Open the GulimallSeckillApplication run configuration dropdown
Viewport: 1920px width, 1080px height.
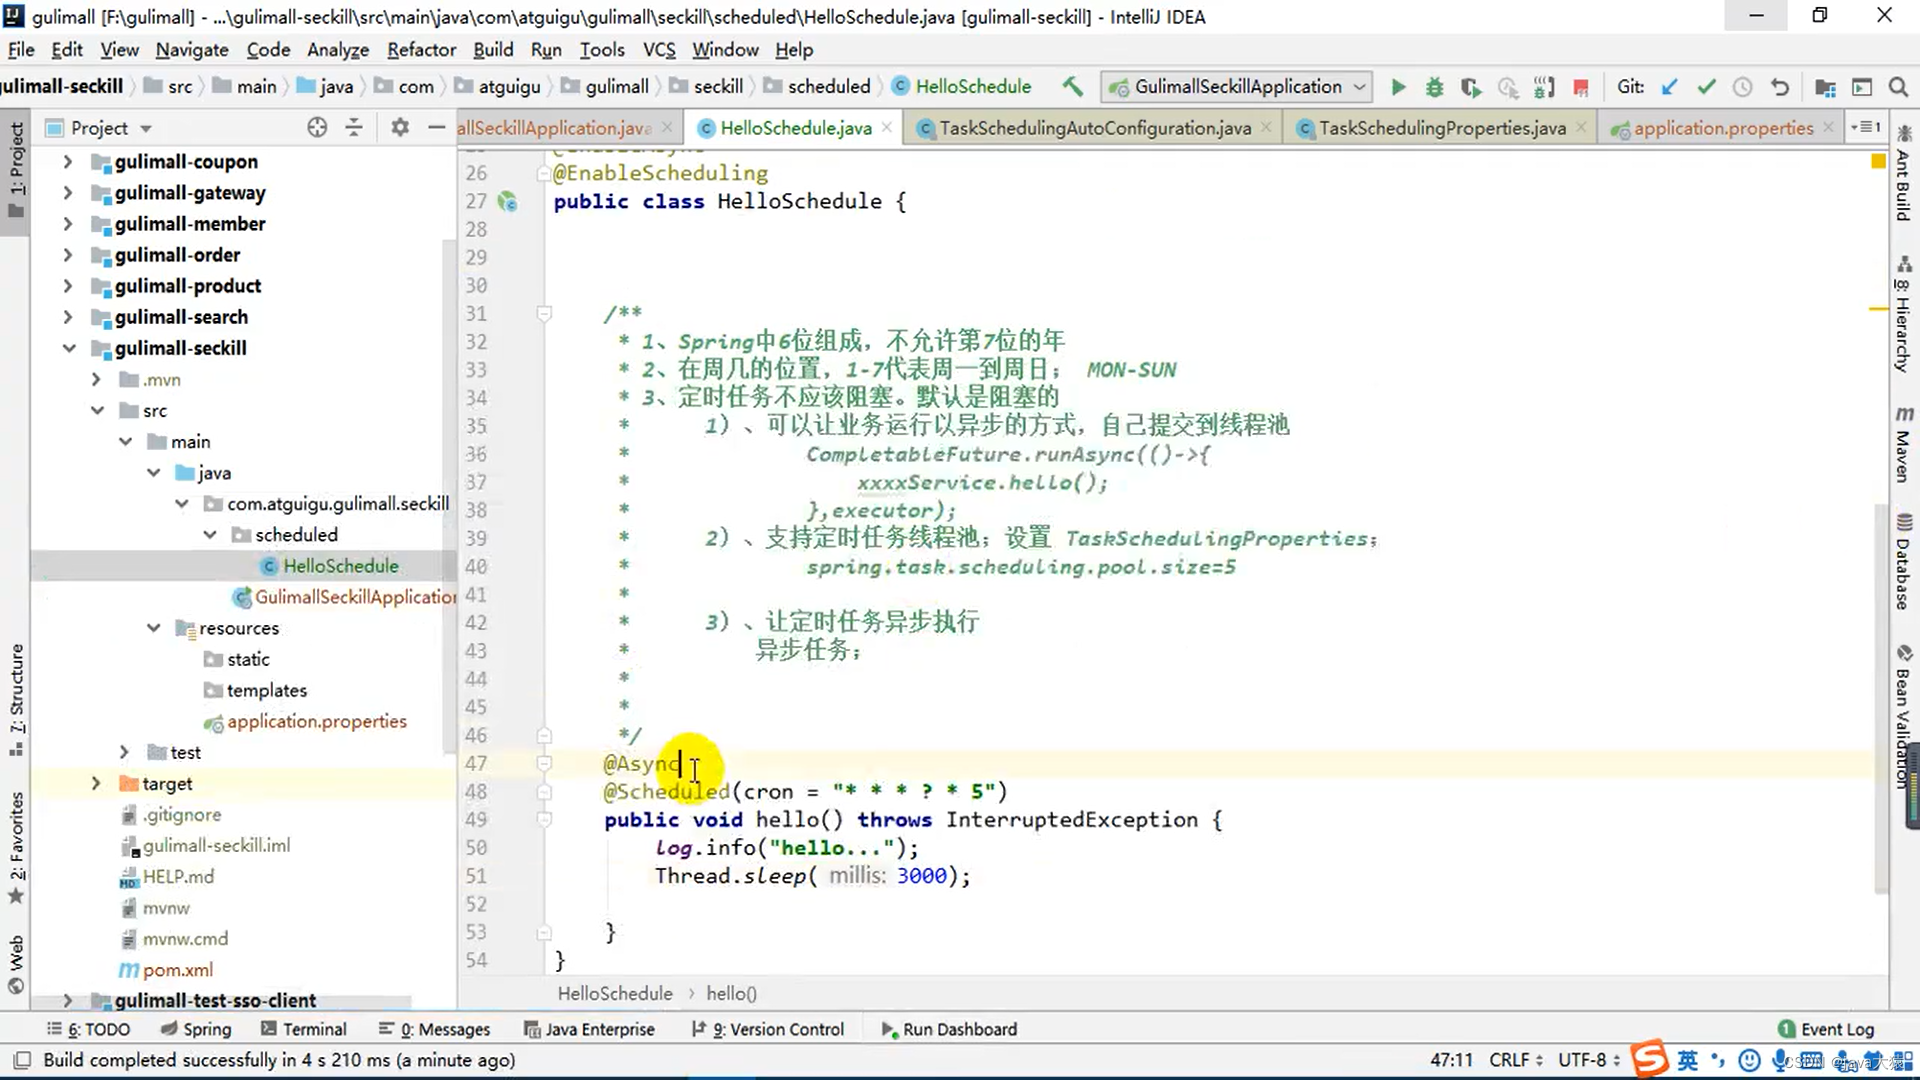click(x=1237, y=87)
